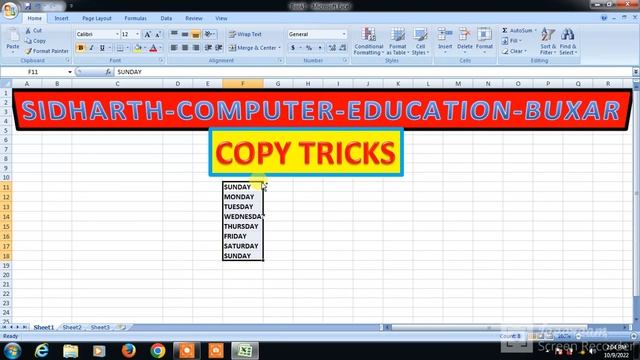
Task: Apply middle vertical alignment
Action: coord(185,34)
